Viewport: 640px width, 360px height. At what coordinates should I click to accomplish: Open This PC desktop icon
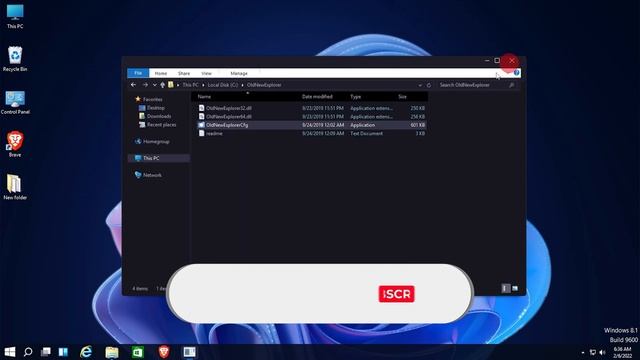[15, 17]
